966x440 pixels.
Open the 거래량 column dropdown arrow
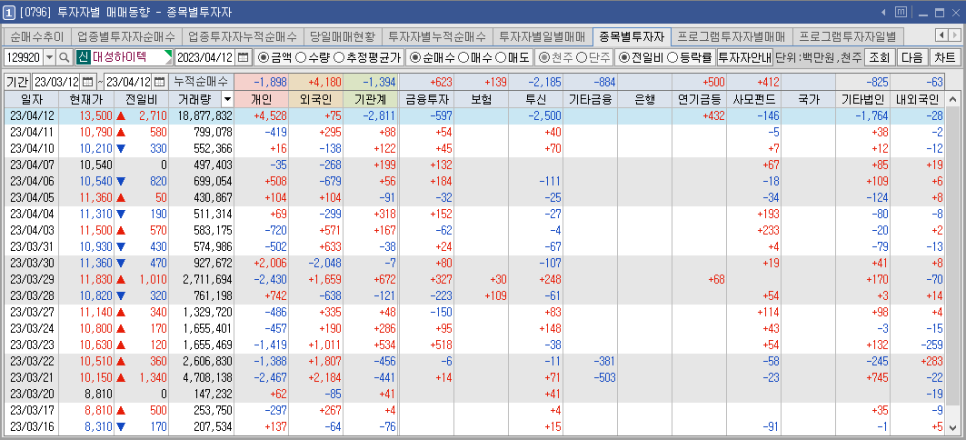227,100
